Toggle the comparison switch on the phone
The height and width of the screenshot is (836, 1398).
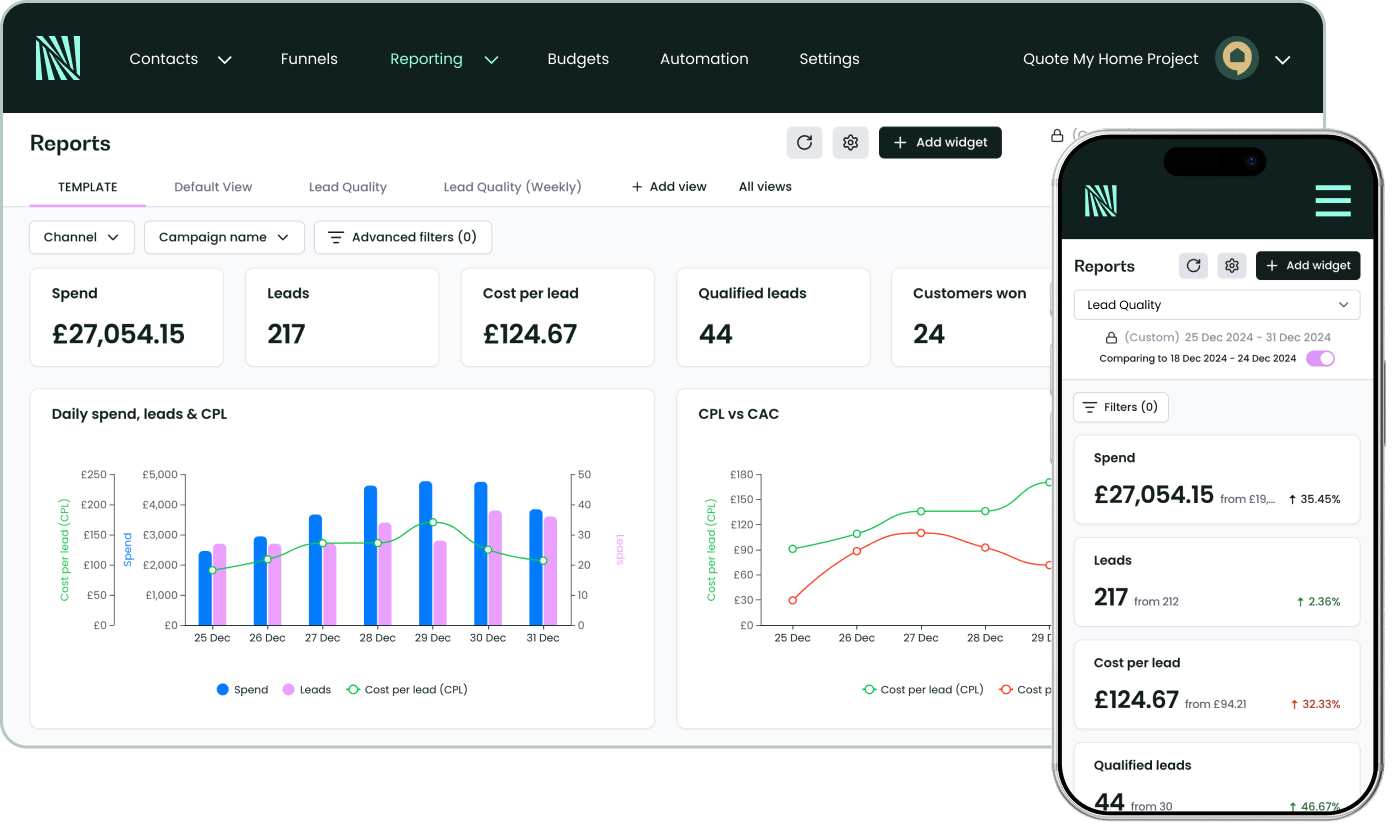(1320, 358)
